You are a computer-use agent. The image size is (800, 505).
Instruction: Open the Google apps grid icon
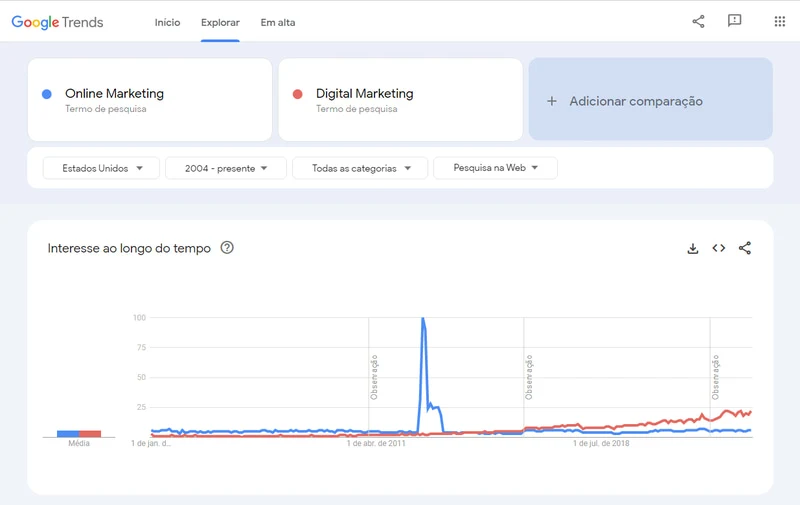[780, 21]
